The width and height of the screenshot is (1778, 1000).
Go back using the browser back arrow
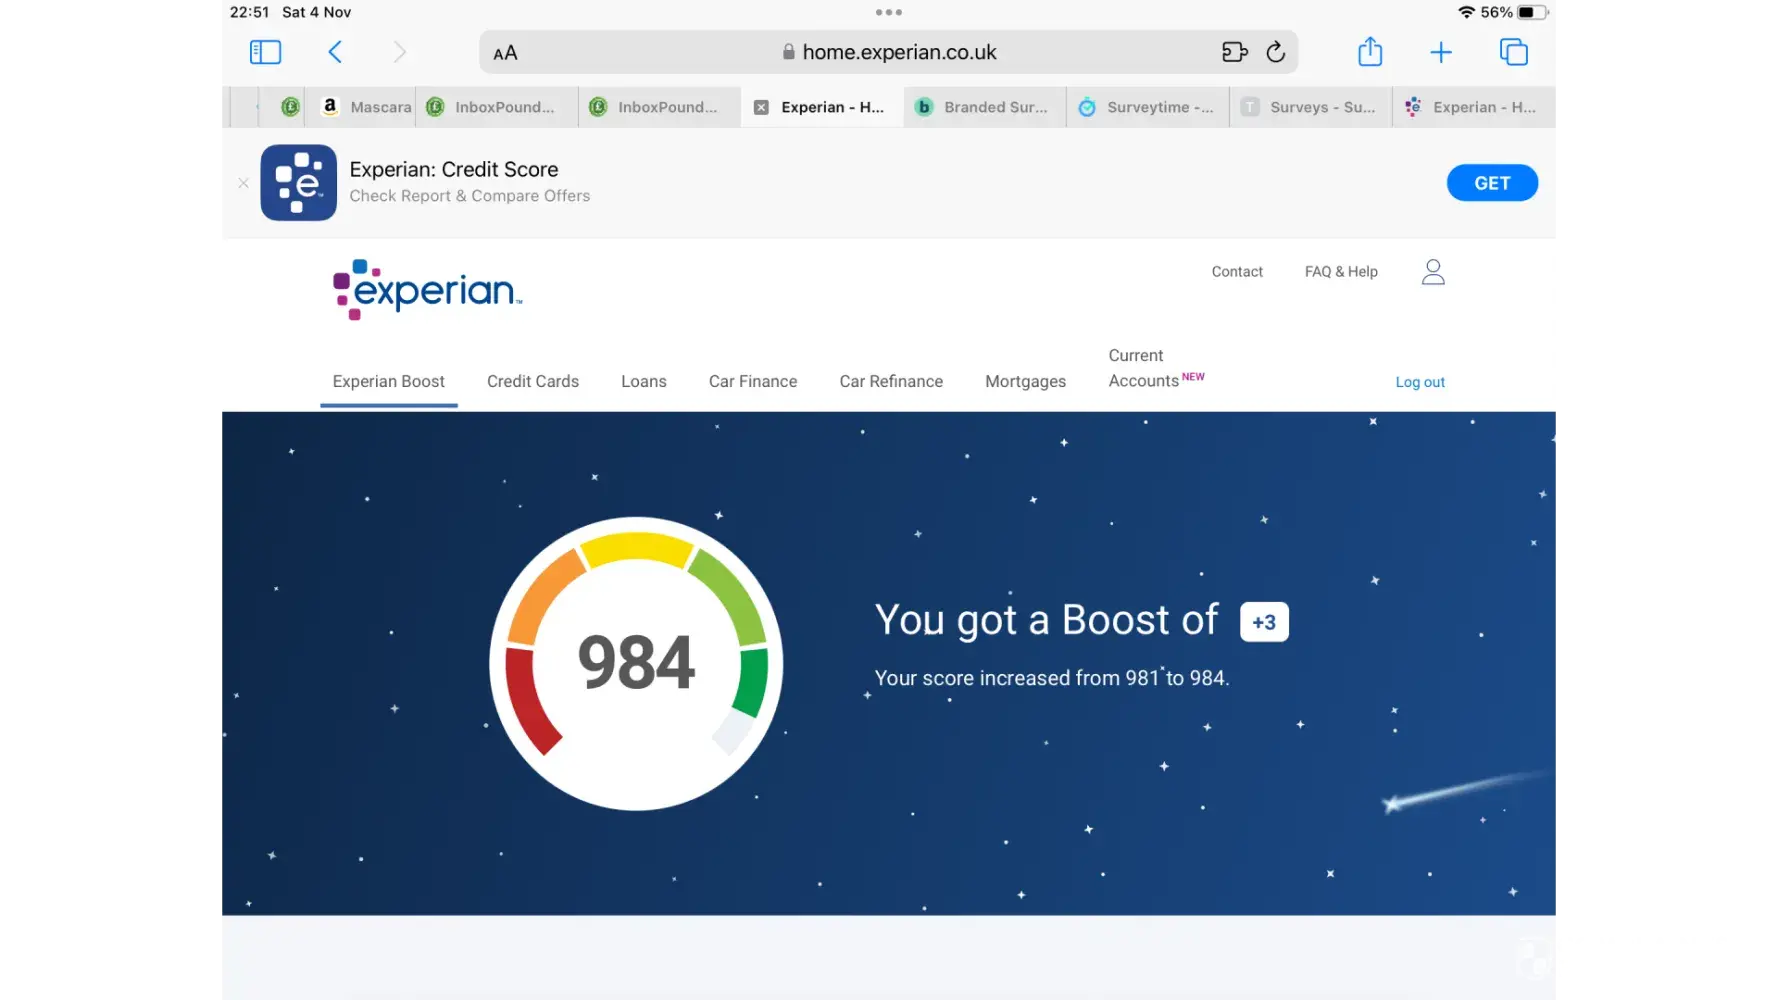pos(335,52)
